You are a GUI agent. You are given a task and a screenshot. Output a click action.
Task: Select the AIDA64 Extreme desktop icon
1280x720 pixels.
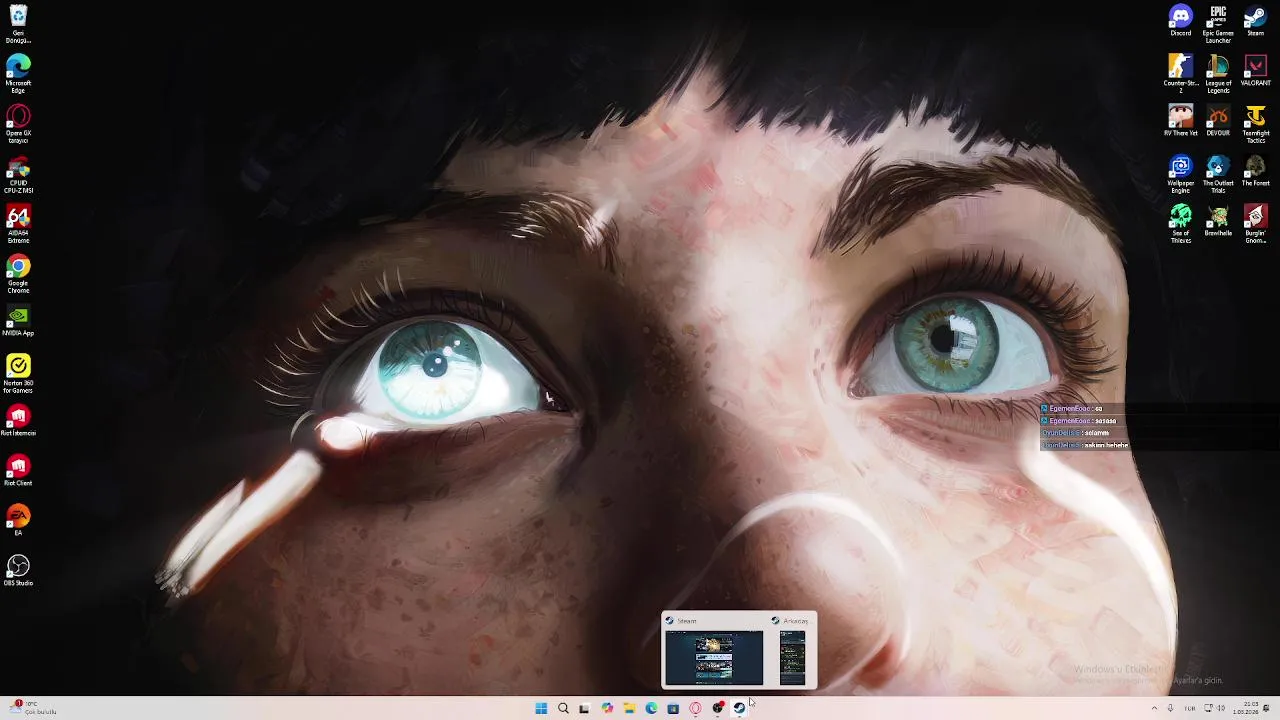point(18,224)
